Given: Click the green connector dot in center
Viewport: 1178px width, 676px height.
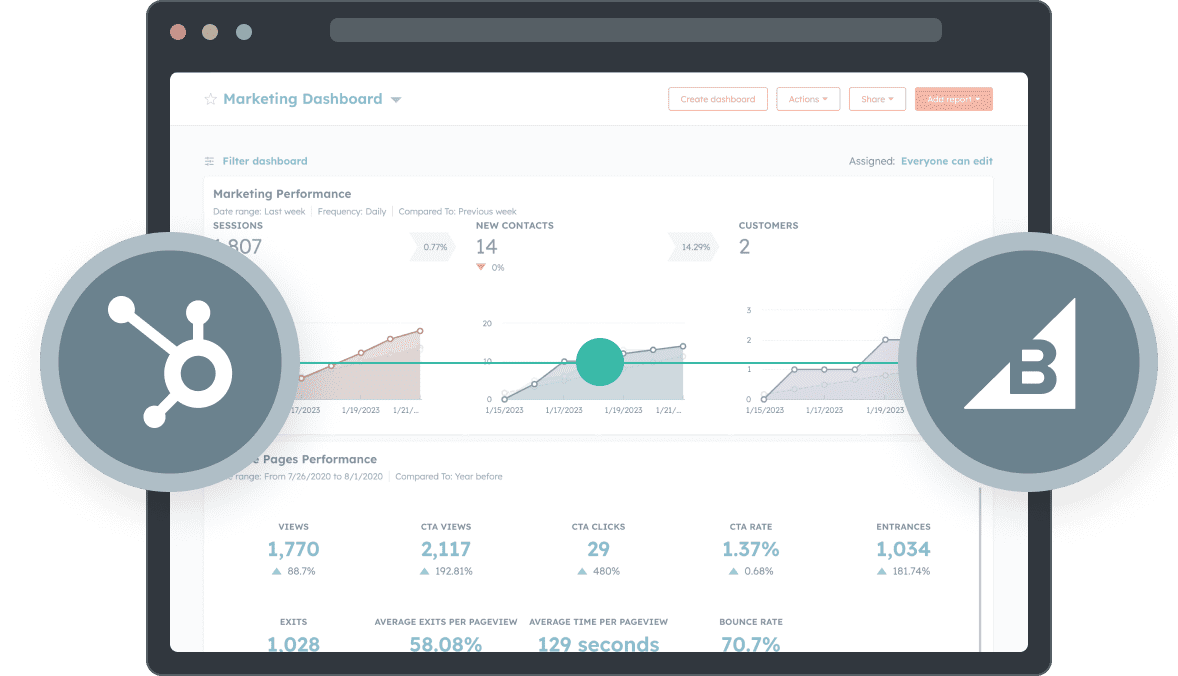Looking at the screenshot, I should 600,362.
